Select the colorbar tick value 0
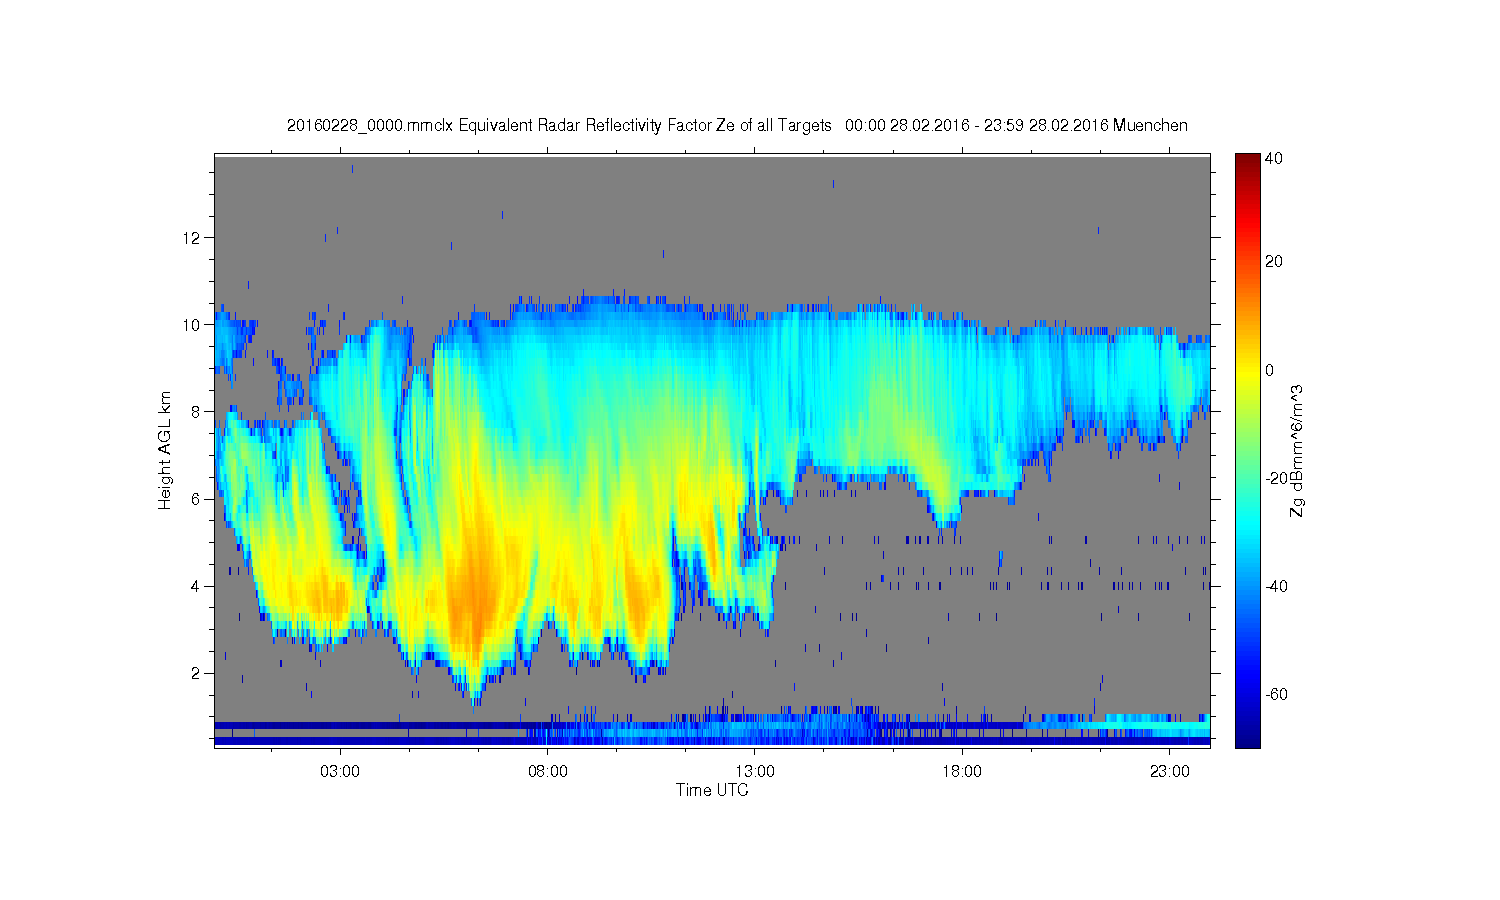Screen dimensions: 1500x900 (1269, 370)
